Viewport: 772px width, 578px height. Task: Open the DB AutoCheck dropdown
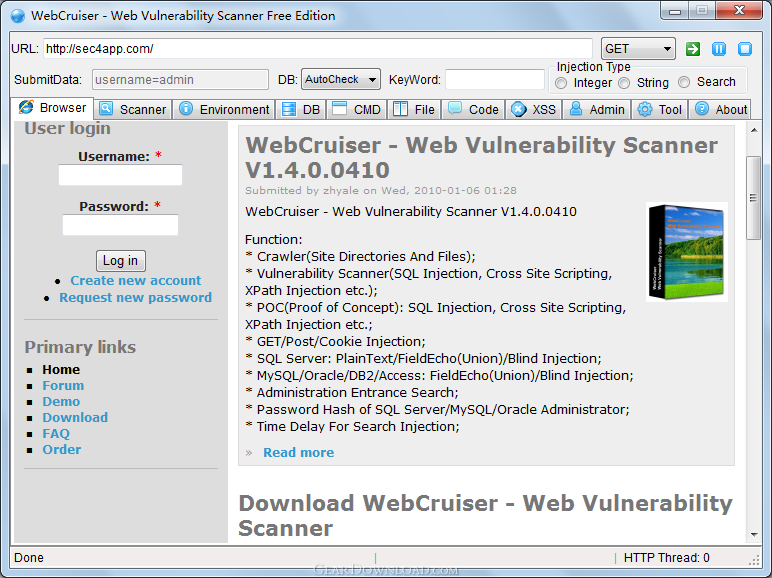341,79
